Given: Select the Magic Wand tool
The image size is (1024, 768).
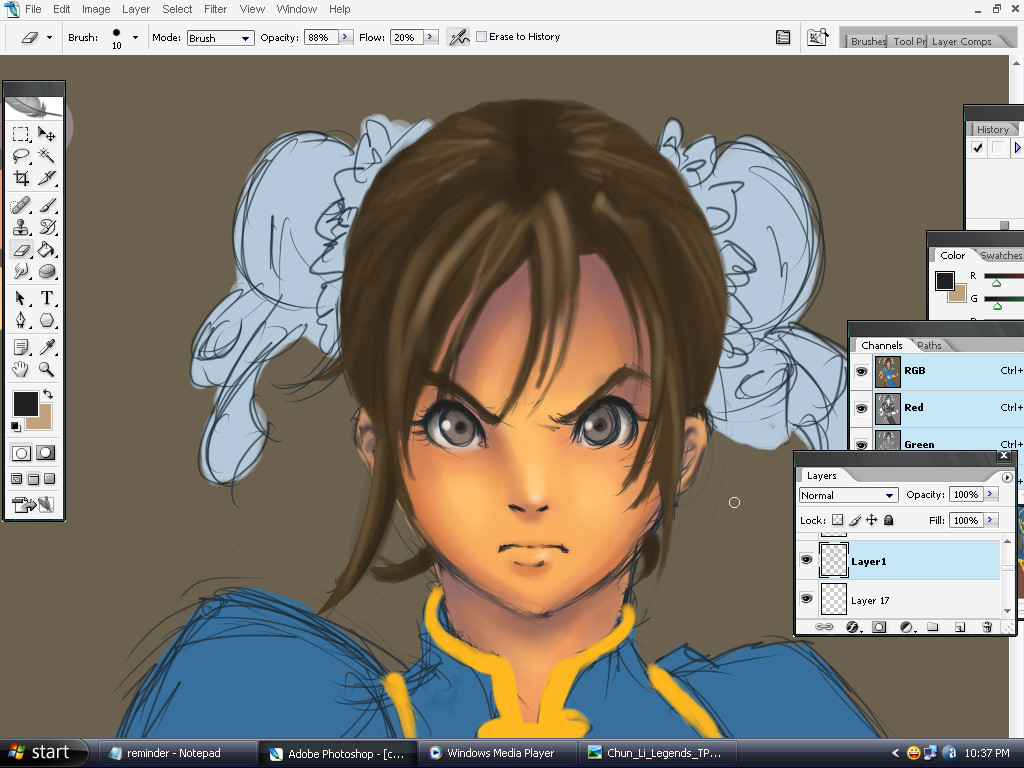Looking at the screenshot, I should (46, 155).
